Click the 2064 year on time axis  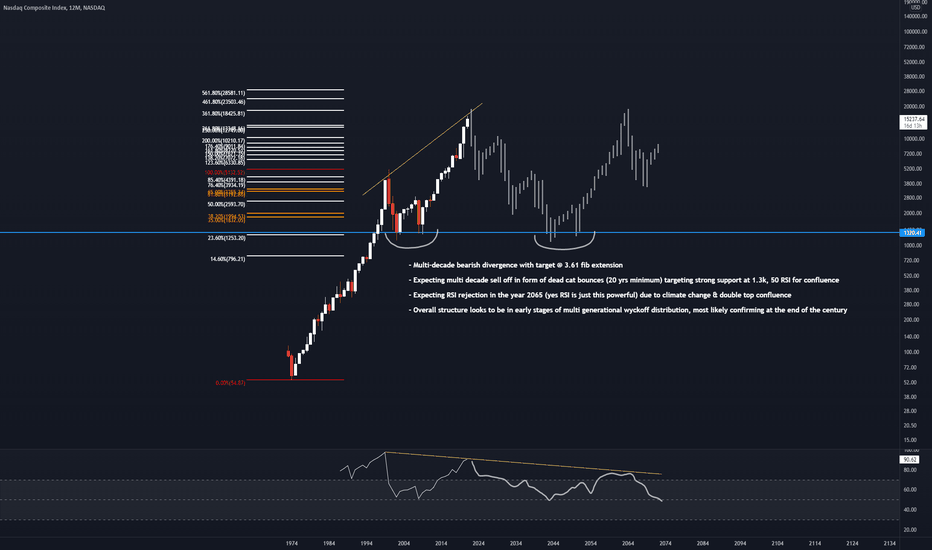[x=628, y=543]
